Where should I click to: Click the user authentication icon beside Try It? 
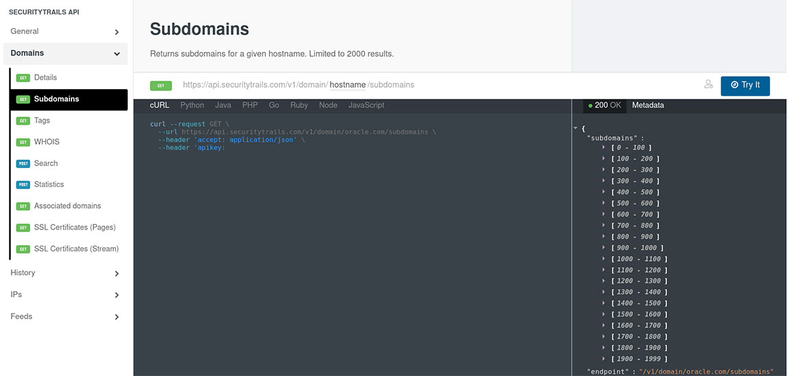pyautogui.click(x=708, y=85)
